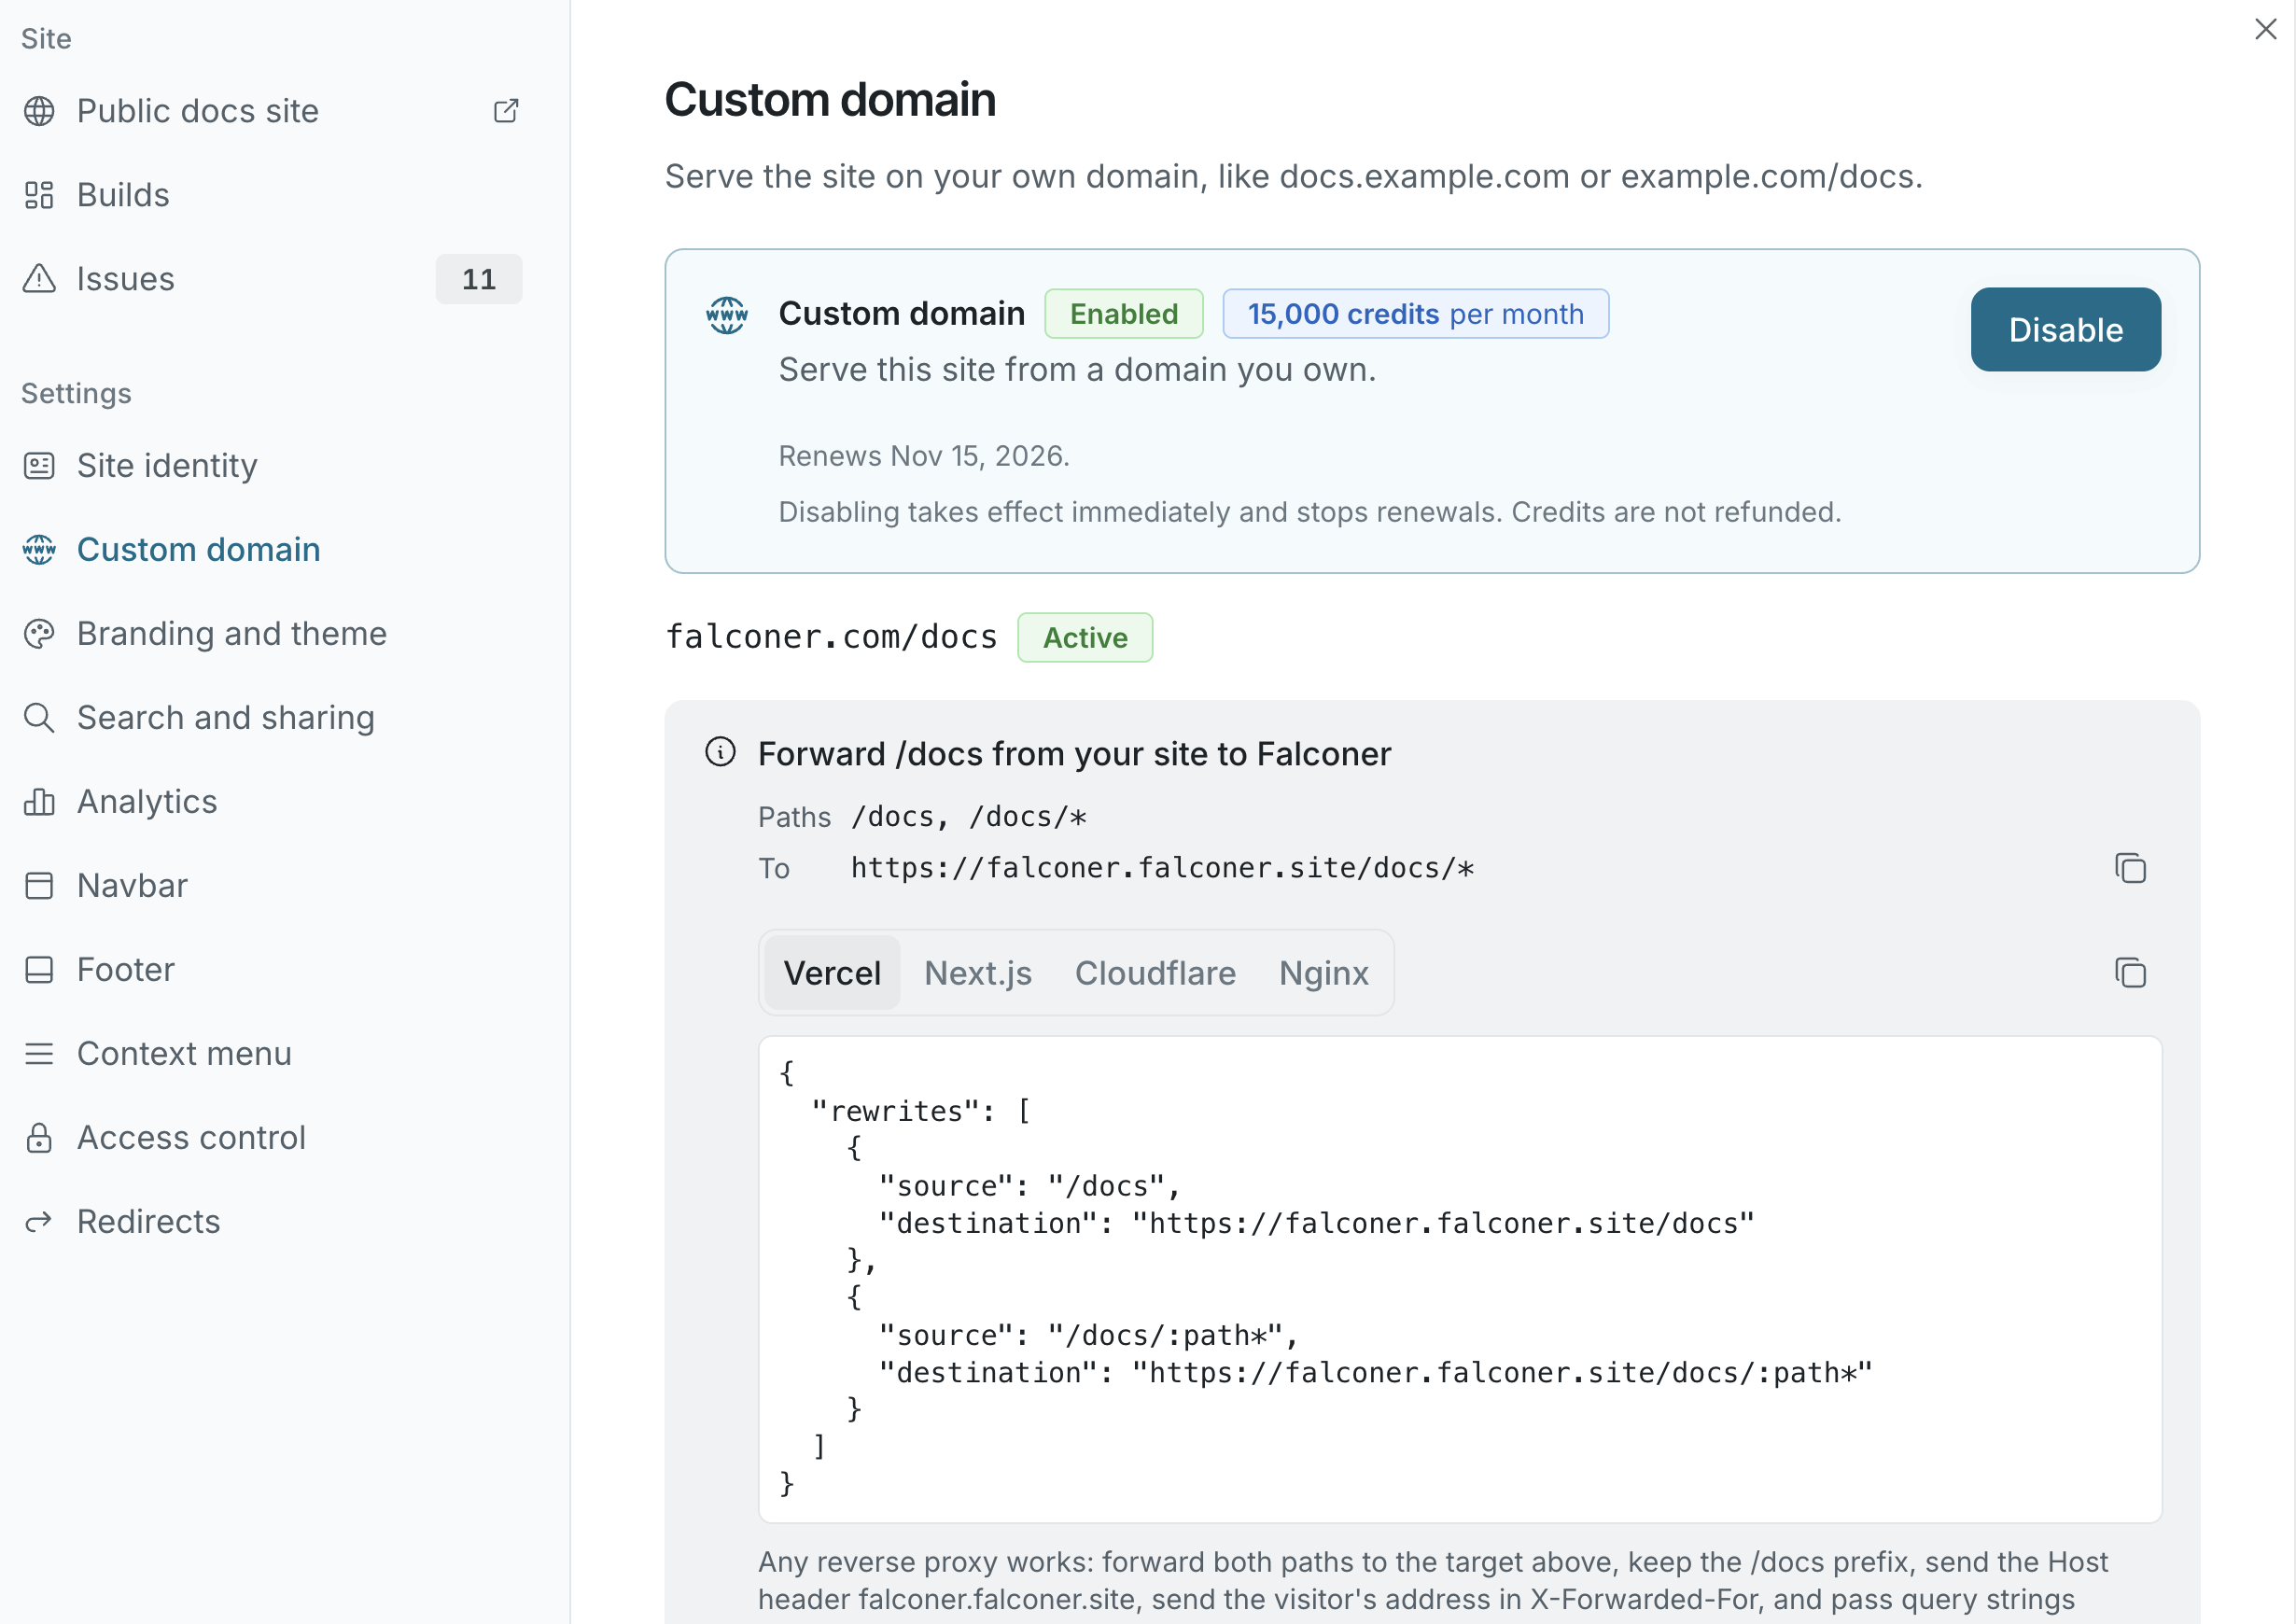This screenshot has width=2296, height=1624.
Task: Click the 11 issues count badge
Action: [479, 279]
